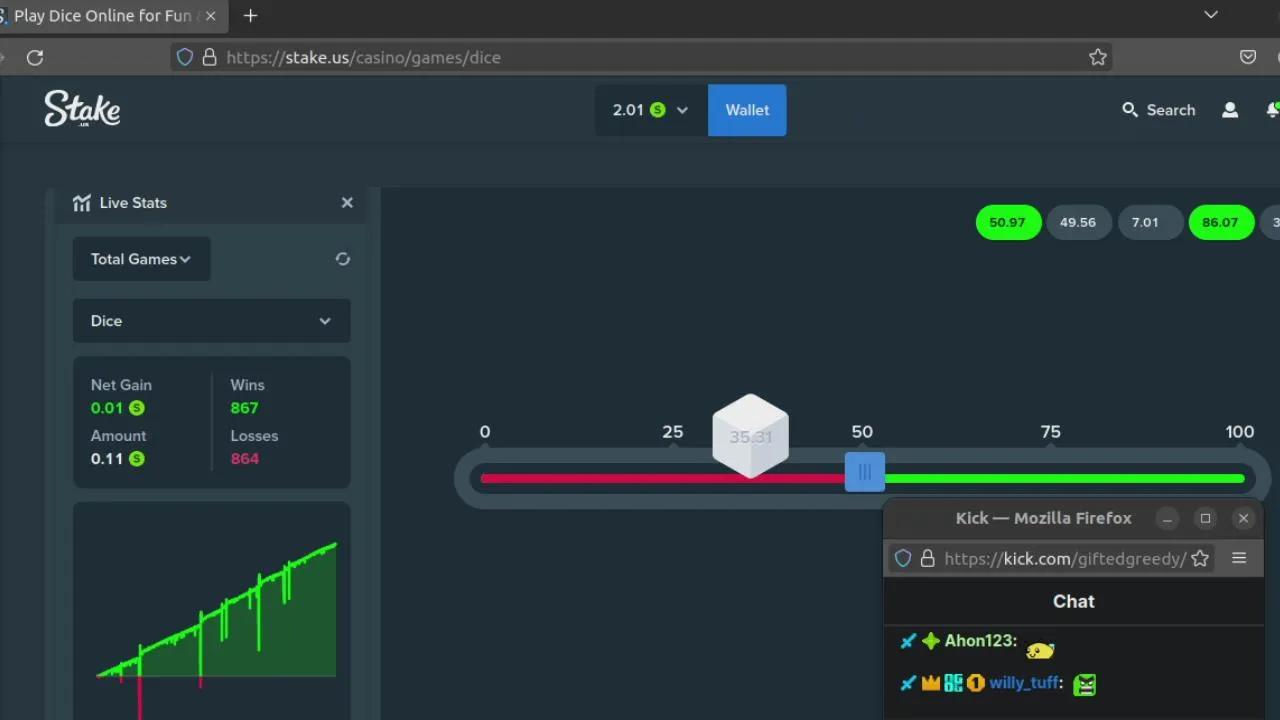1280x720 pixels.
Task: Click the Live Stats chart icon
Action: [82, 203]
